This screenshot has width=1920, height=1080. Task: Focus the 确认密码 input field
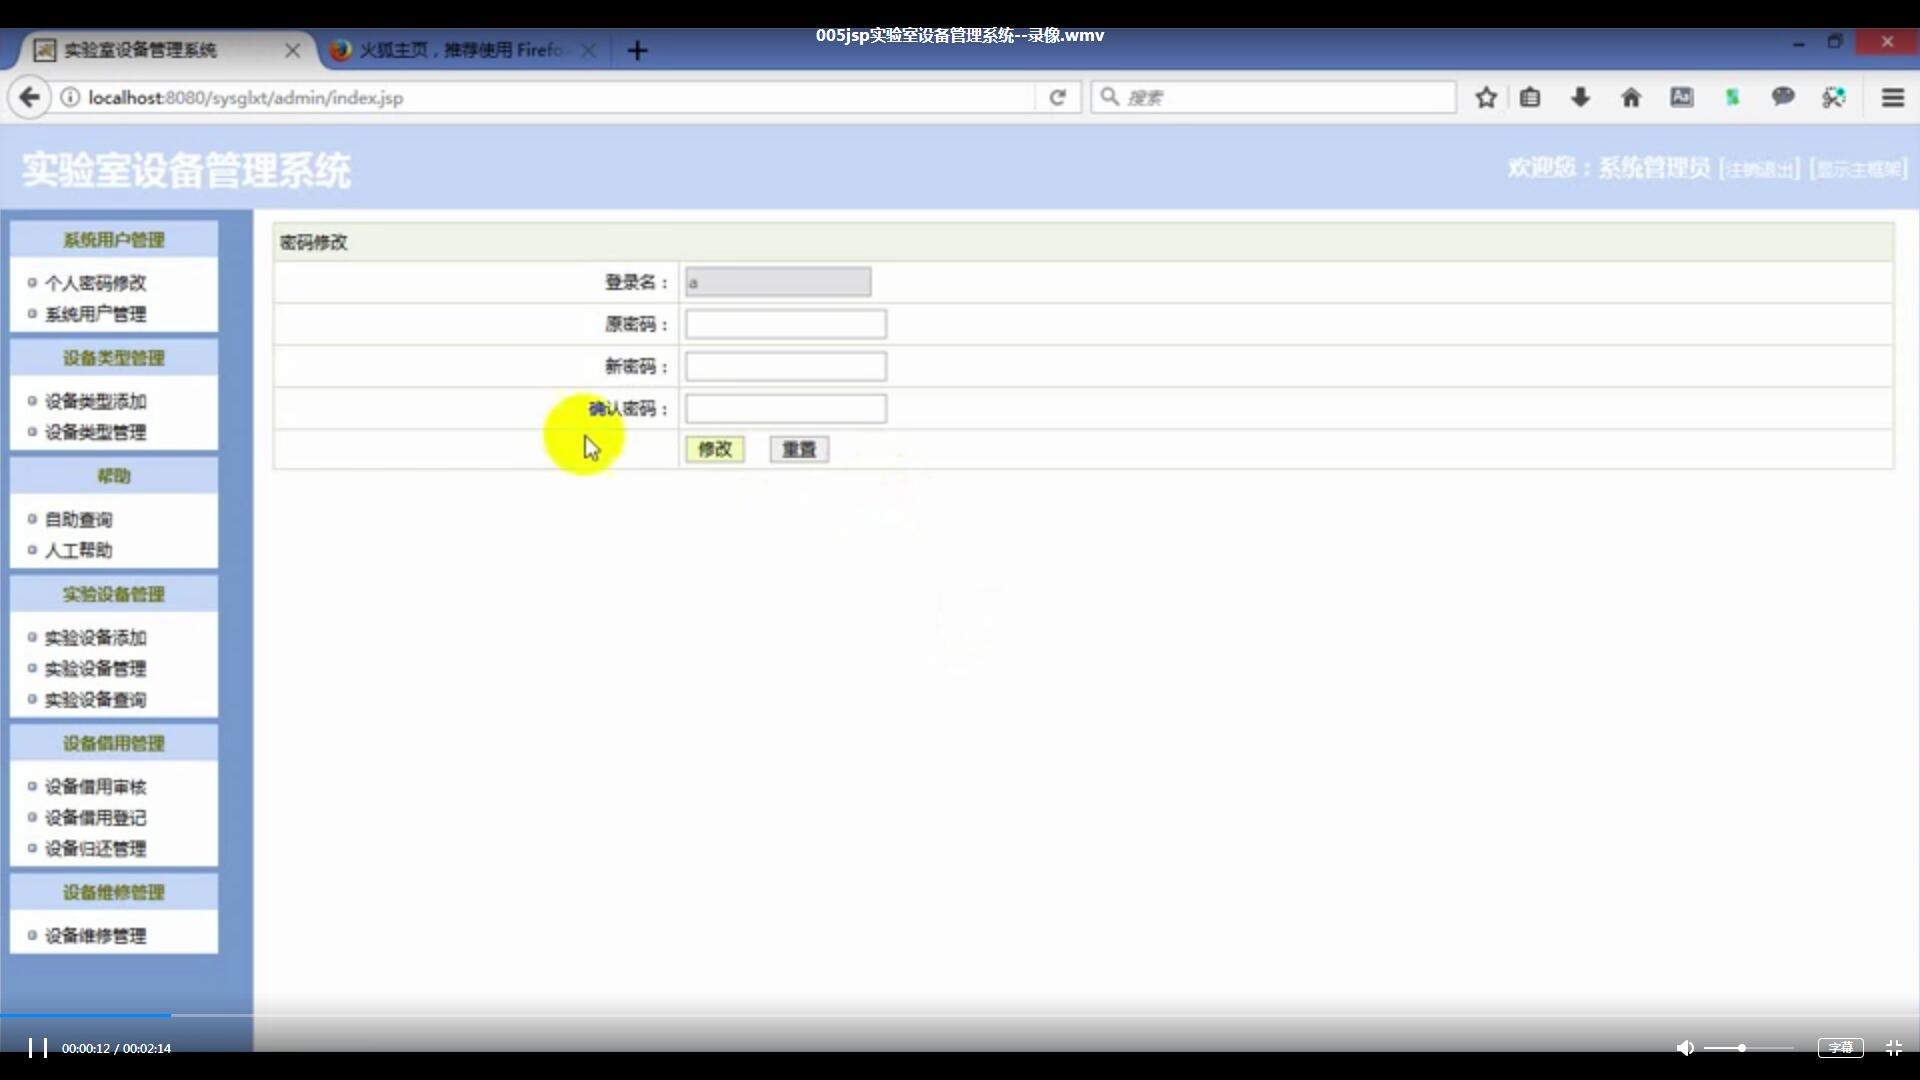[x=785, y=408]
